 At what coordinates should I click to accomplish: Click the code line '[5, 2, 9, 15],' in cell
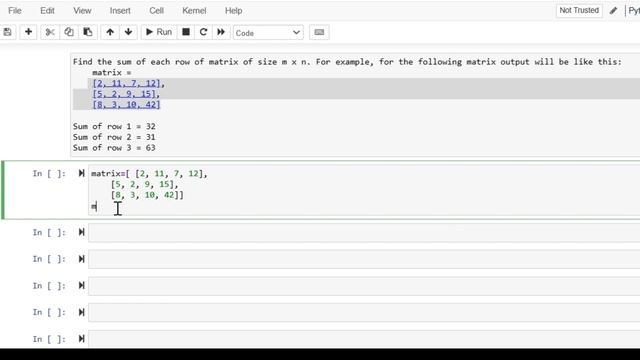pyautogui.click(x=144, y=184)
